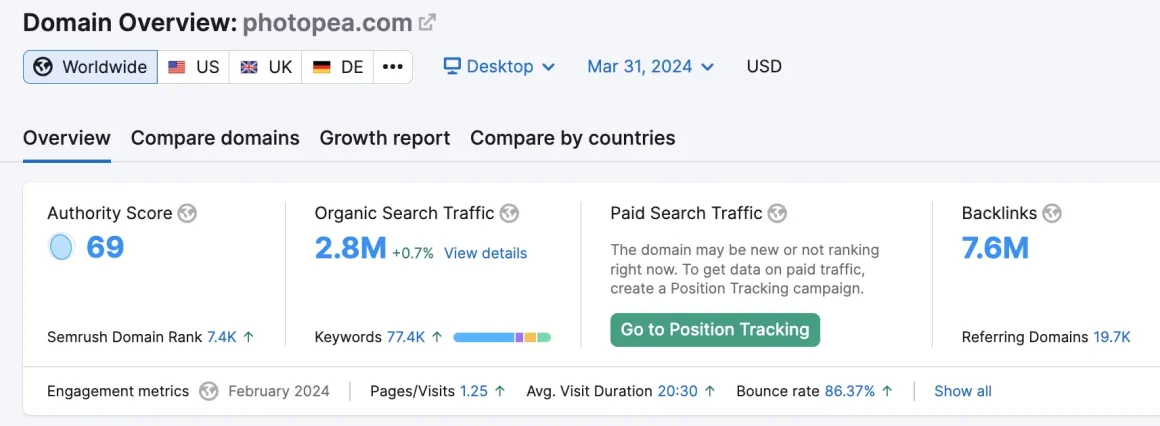
Task: Click purple segment of keywords distribution bar
Action: [x=519, y=337]
